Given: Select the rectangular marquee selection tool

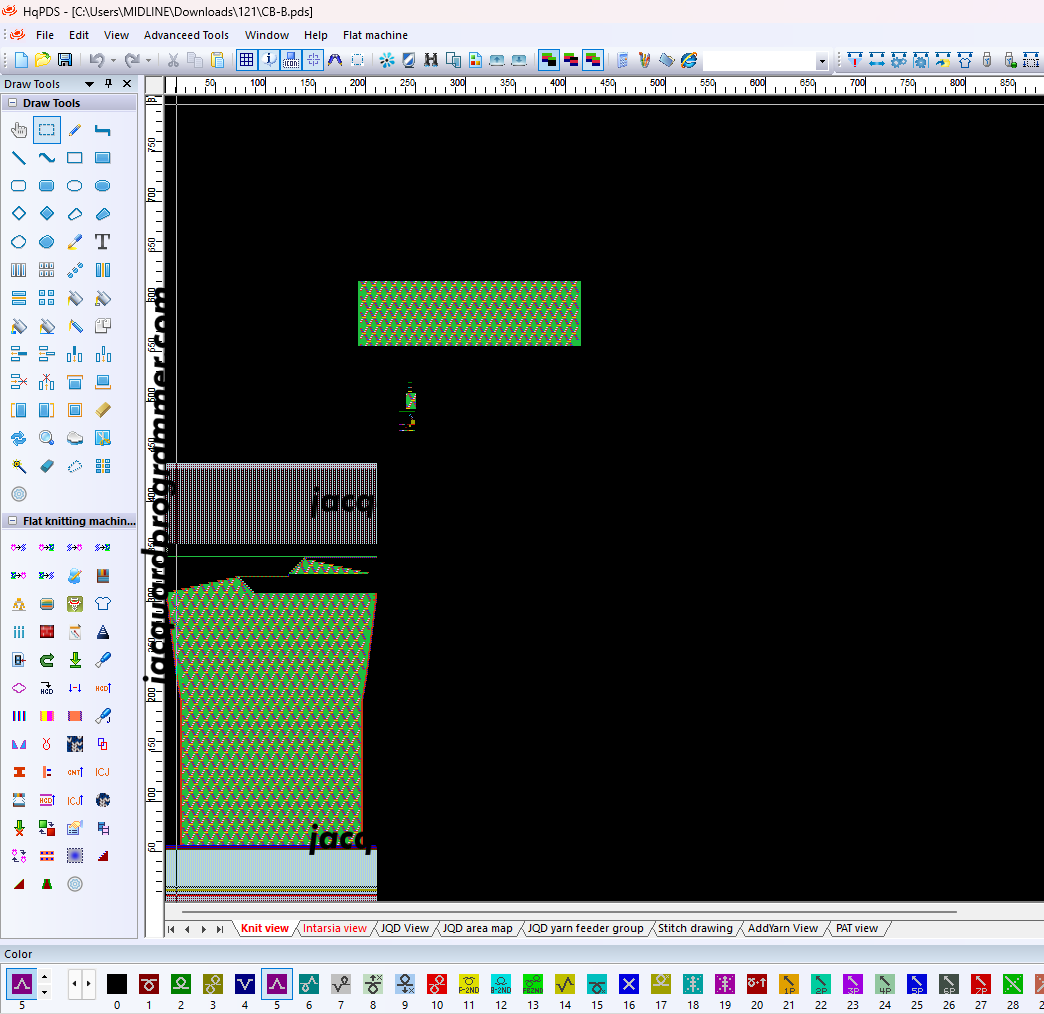Looking at the screenshot, I should pyautogui.click(x=46, y=130).
